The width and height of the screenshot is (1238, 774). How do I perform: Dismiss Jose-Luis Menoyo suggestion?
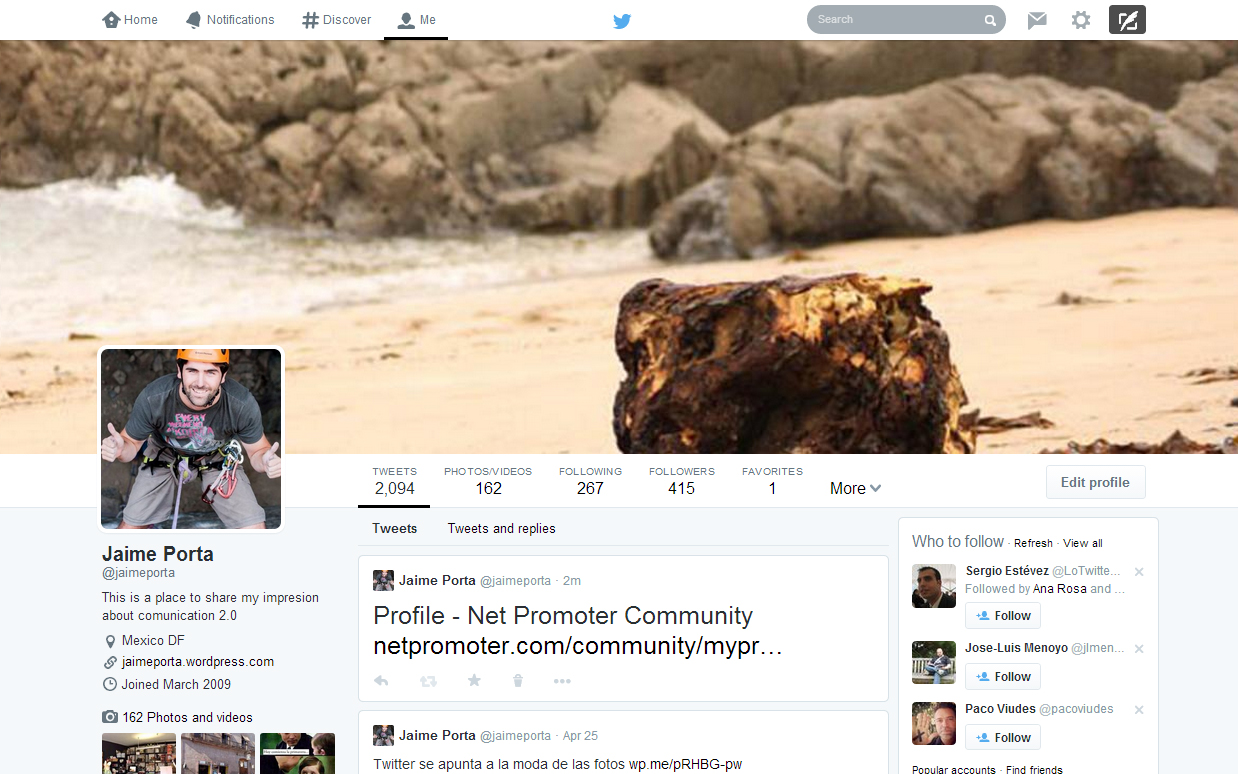(x=1139, y=649)
